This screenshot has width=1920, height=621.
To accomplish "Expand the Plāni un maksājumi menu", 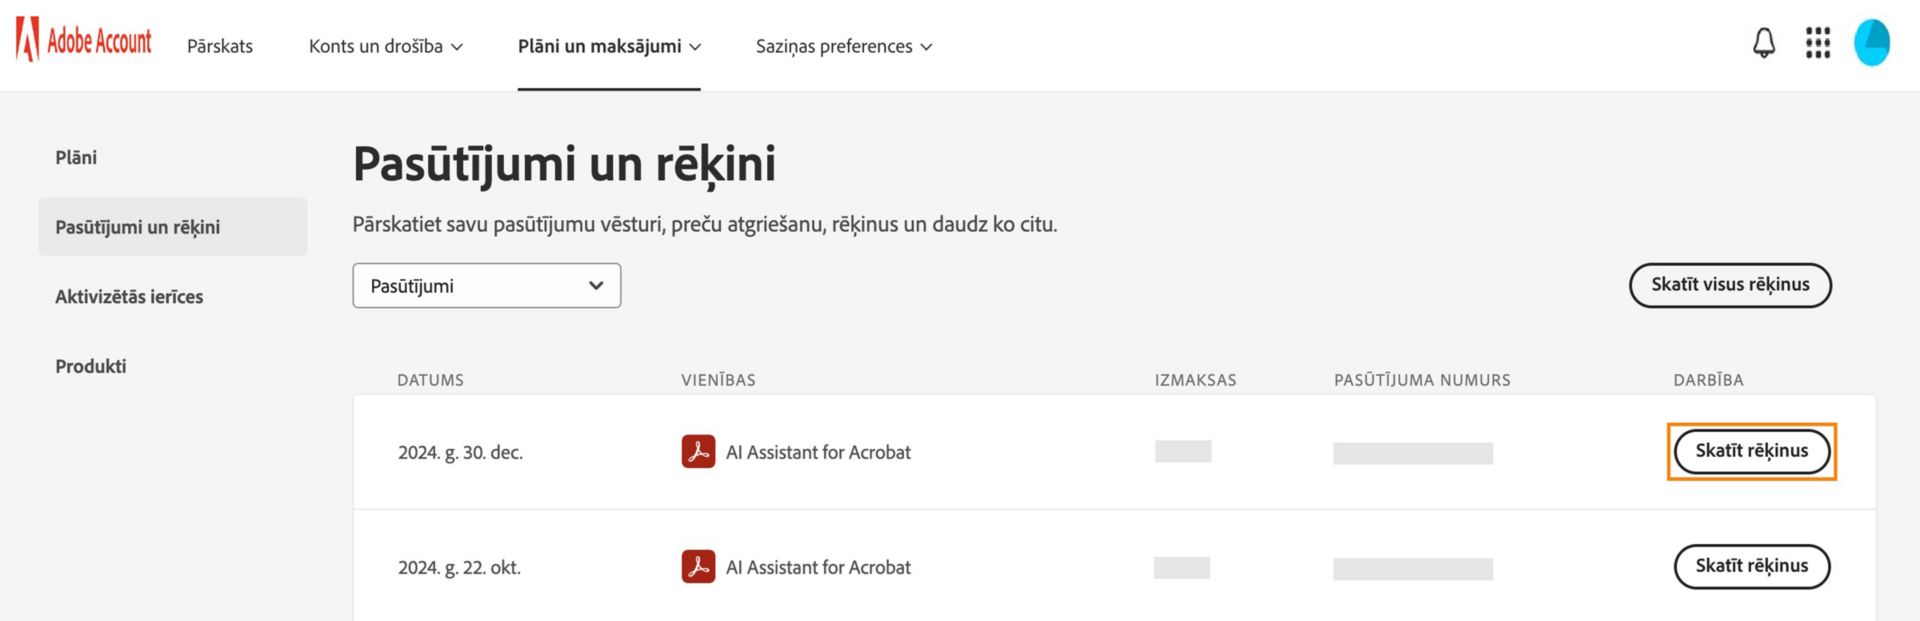I will (609, 46).
